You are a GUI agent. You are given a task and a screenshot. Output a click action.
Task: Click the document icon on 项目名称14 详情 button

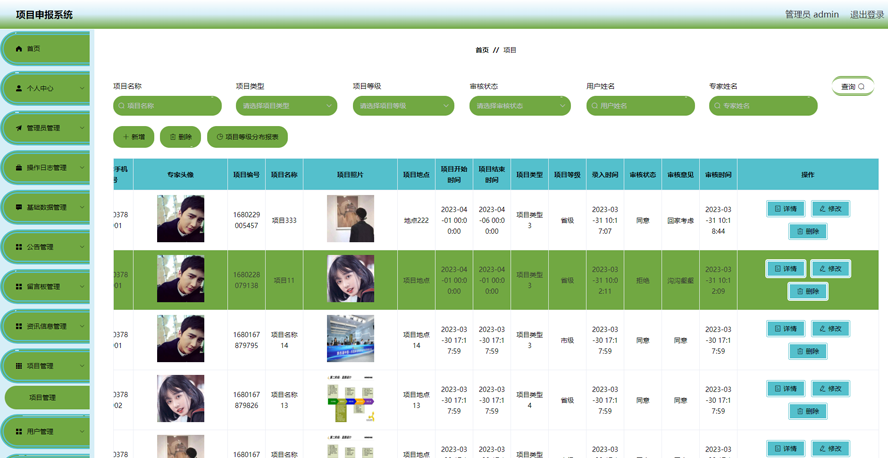click(778, 328)
